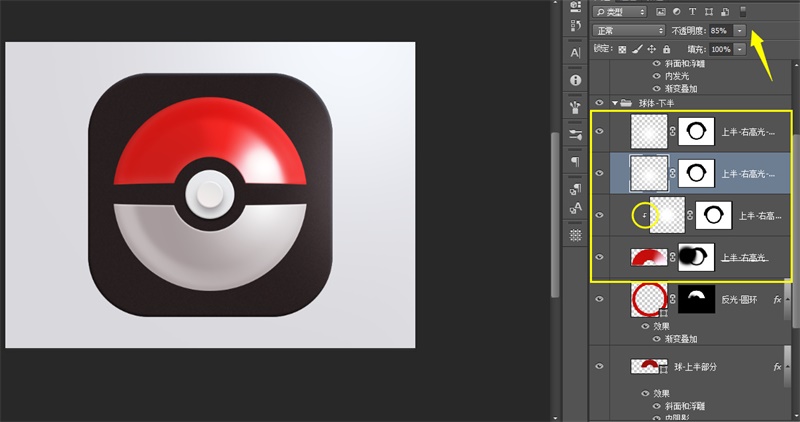Open the 类型 filter type dropdown
This screenshot has height=422, width=800.
pyautogui.click(x=620, y=12)
